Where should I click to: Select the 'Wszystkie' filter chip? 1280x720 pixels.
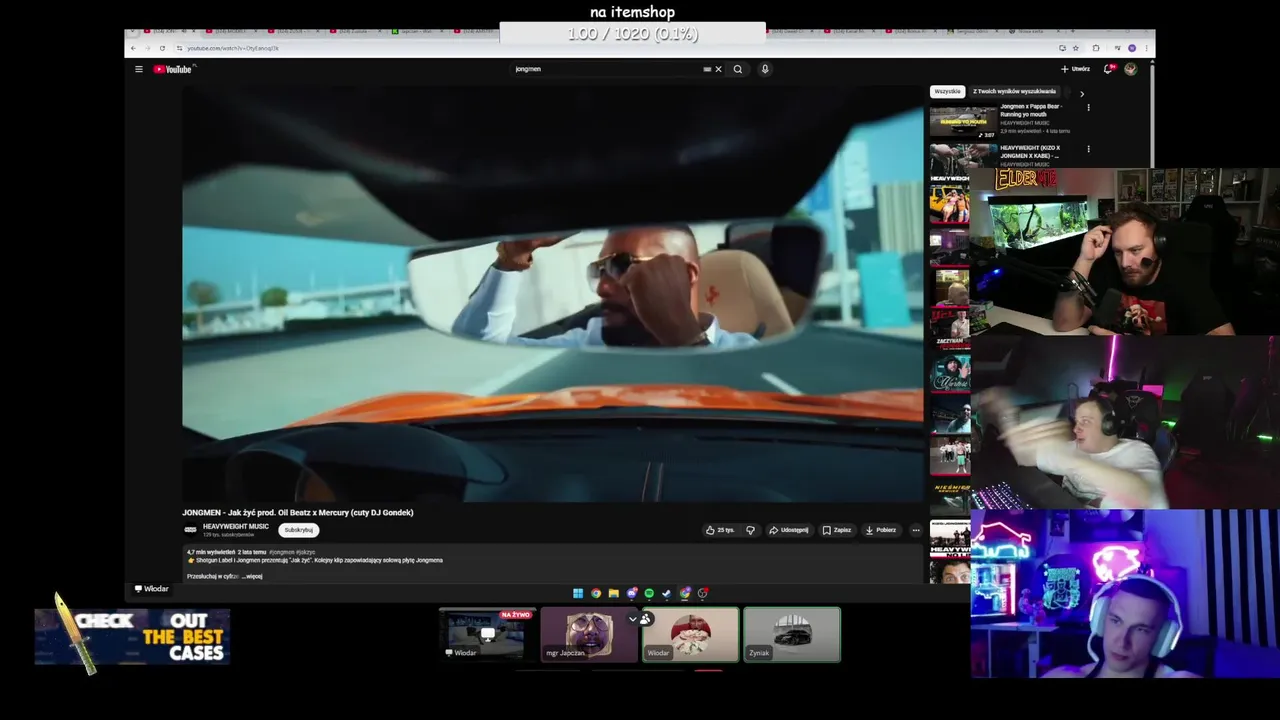[x=947, y=91]
